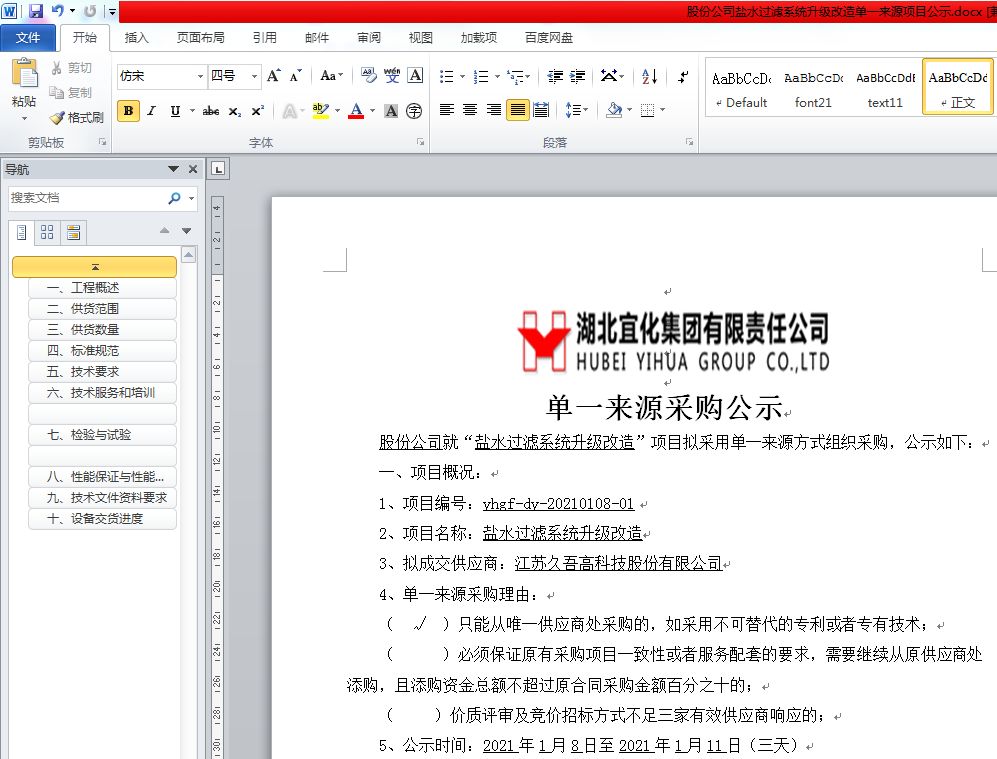Open navigation pane options dropdown arrow

point(173,169)
